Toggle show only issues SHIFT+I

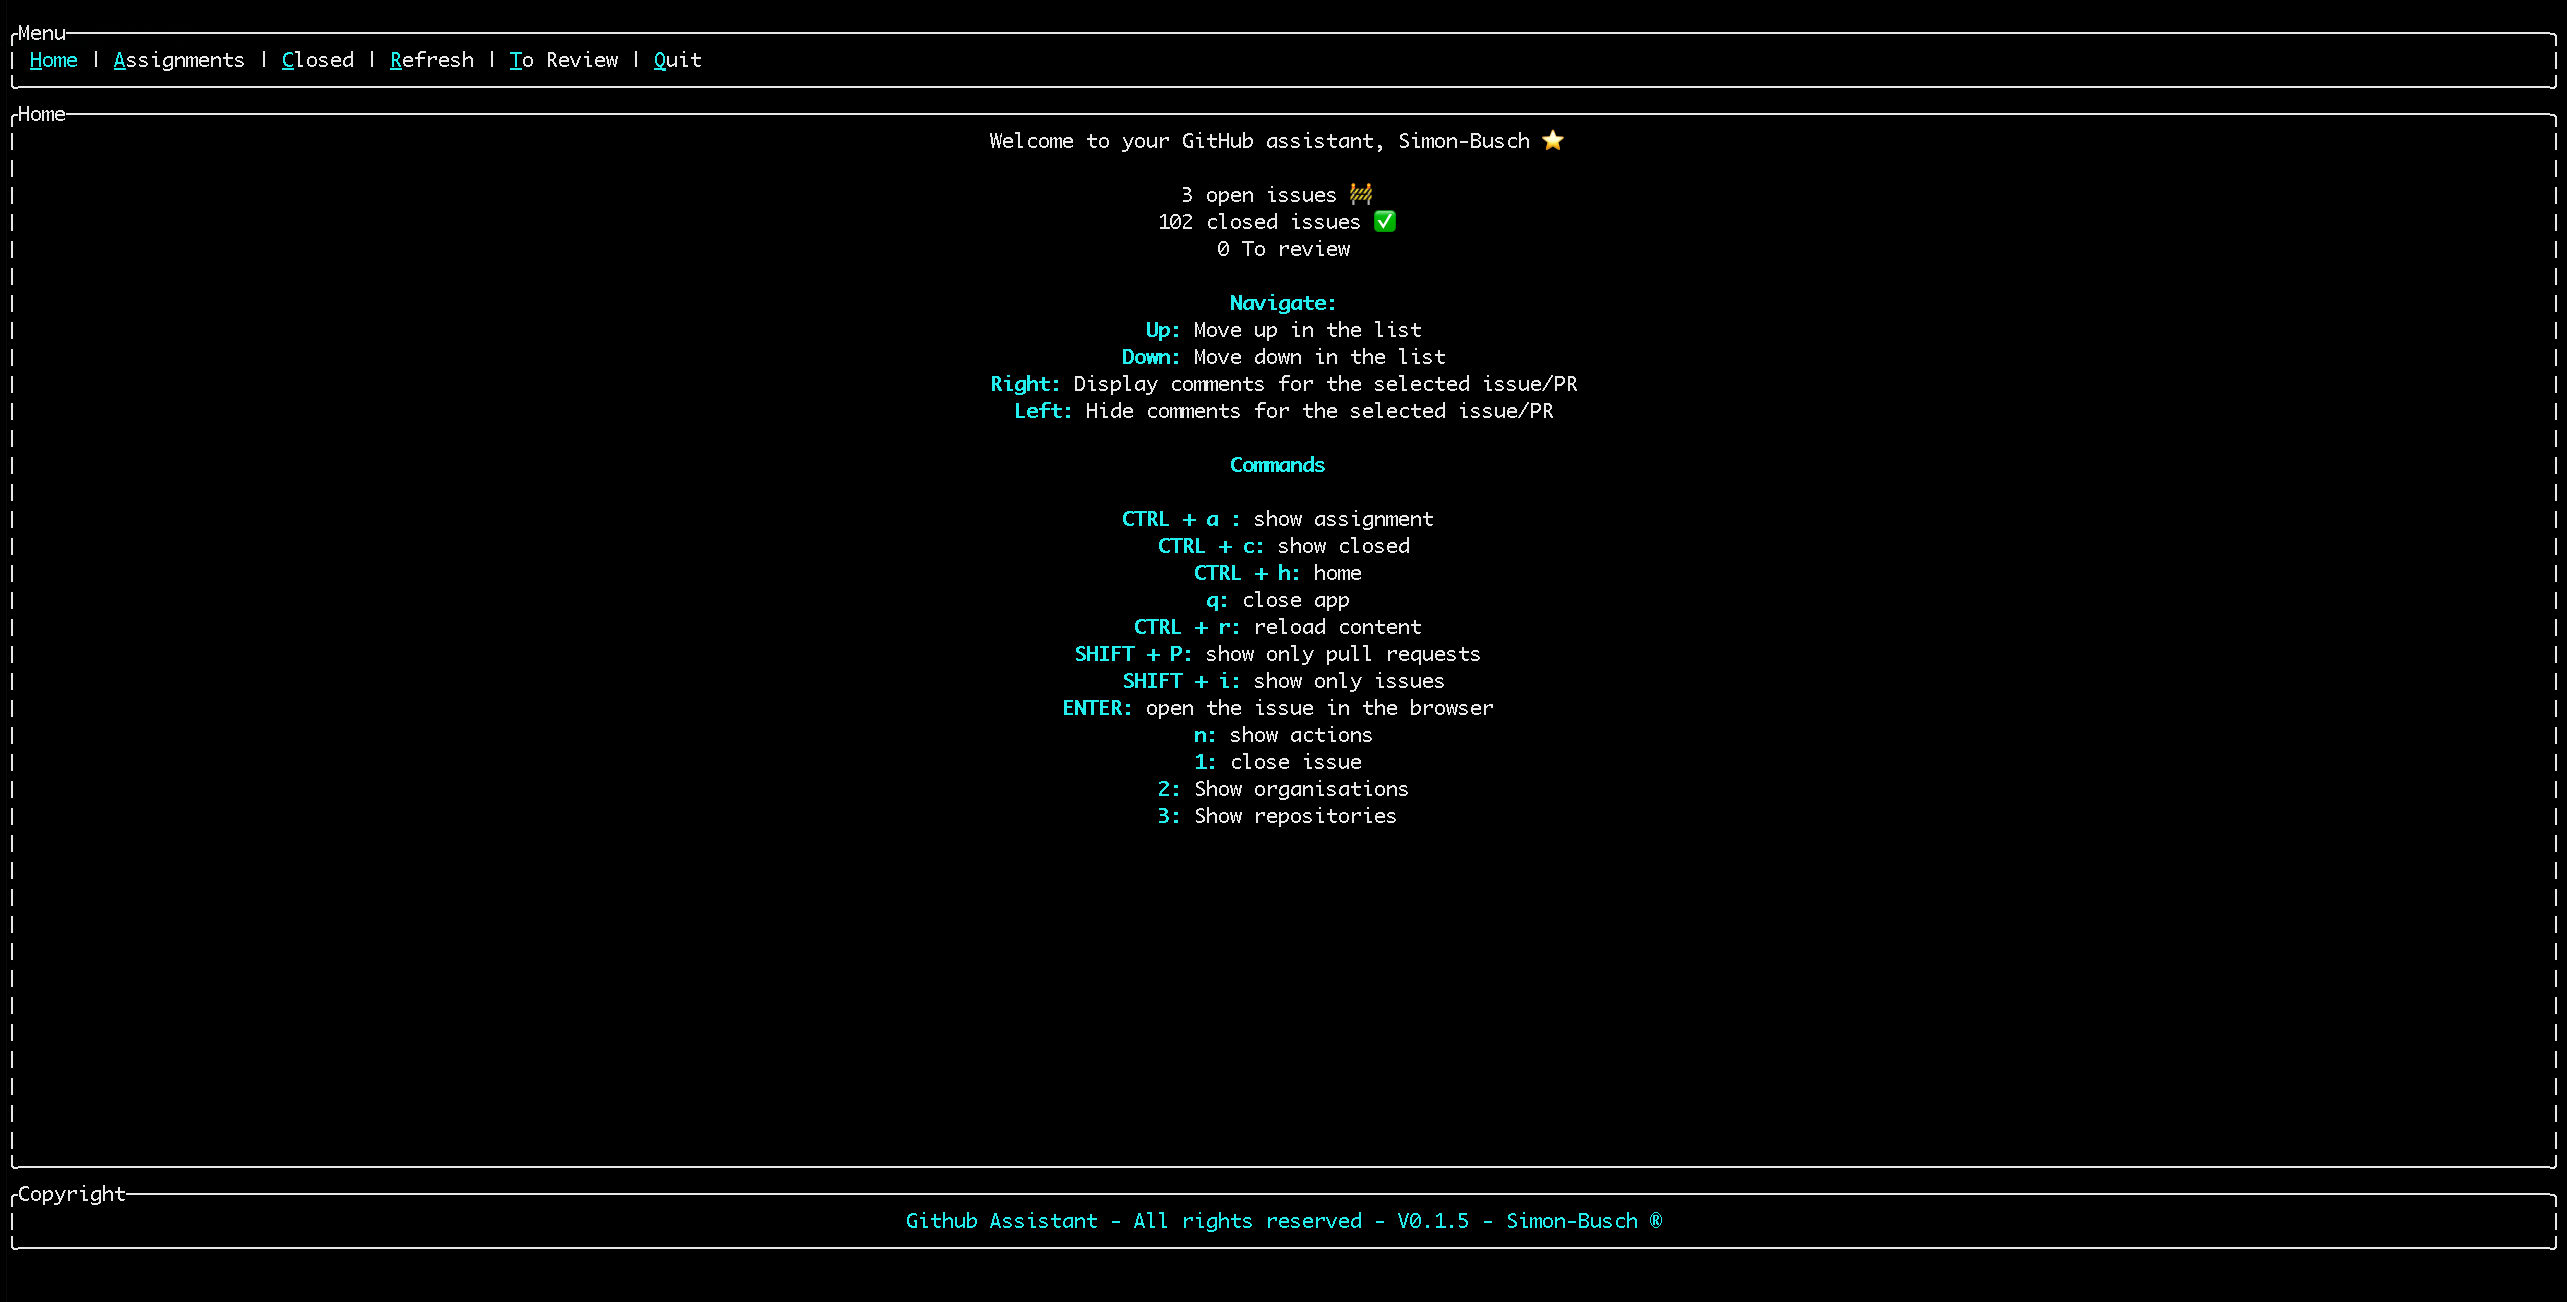(x=1277, y=679)
